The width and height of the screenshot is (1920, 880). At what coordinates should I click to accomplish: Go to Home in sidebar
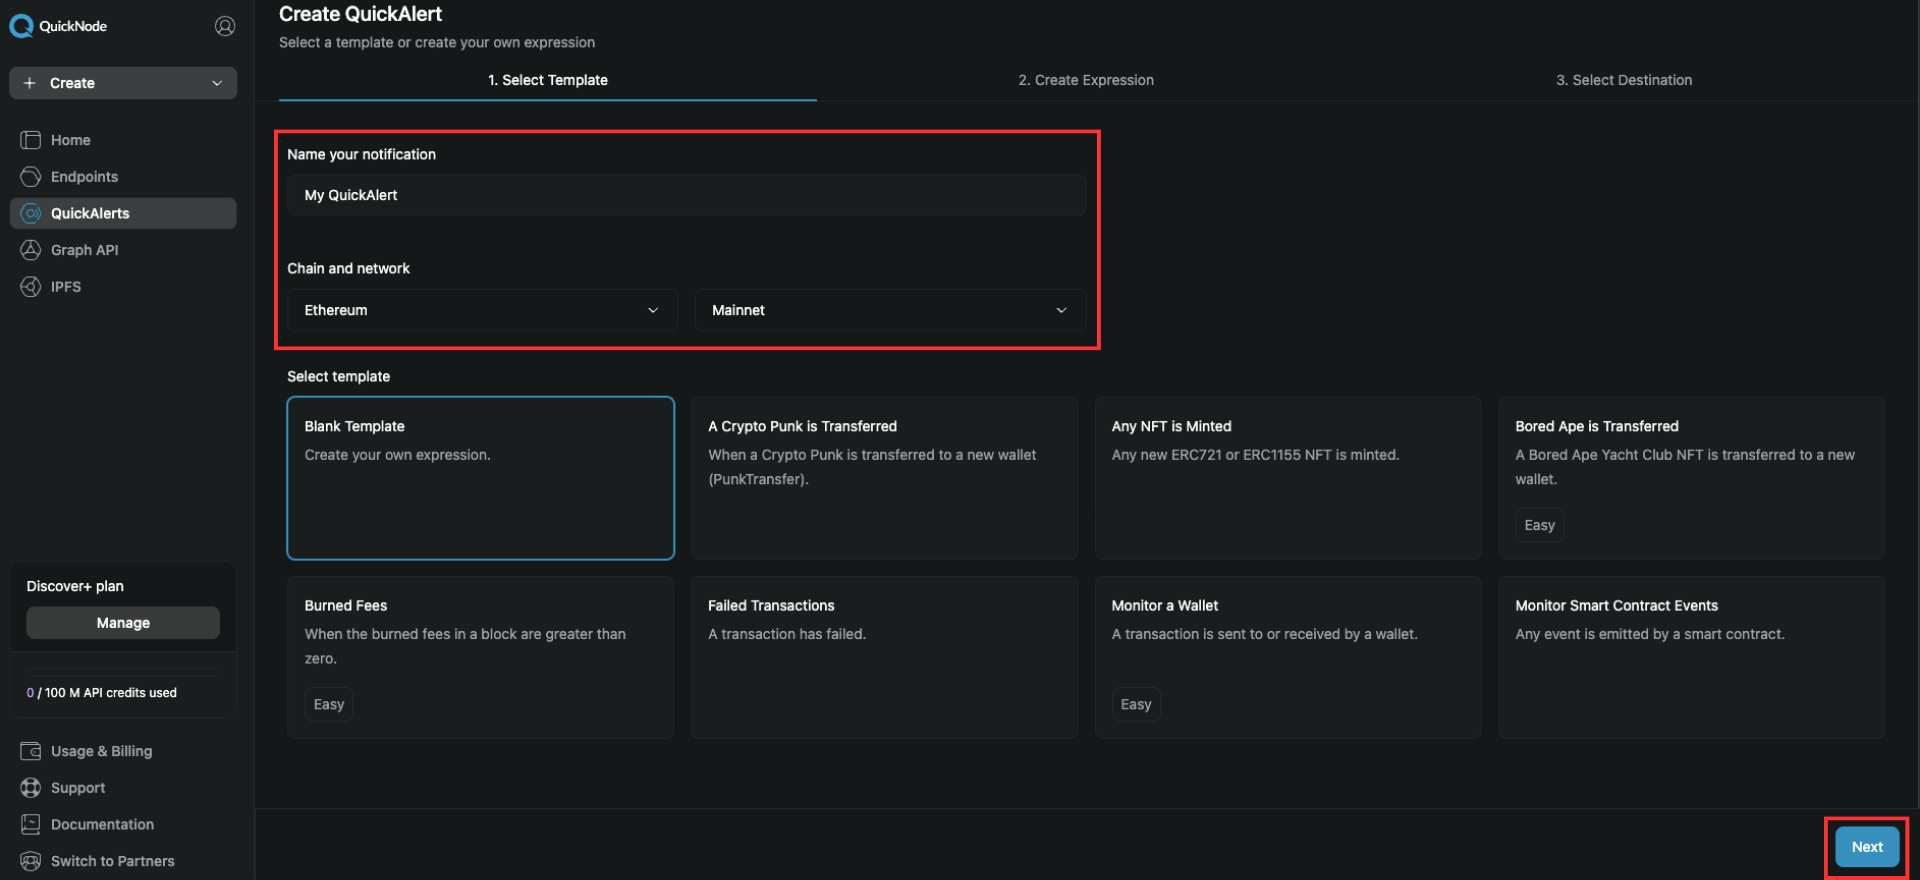[x=123, y=140]
